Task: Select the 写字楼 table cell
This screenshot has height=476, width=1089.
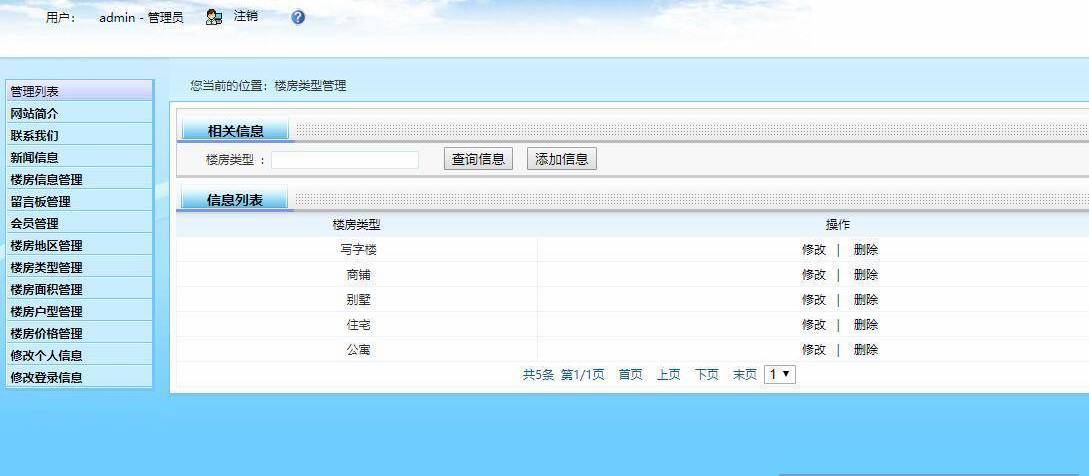Action: pos(357,250)
